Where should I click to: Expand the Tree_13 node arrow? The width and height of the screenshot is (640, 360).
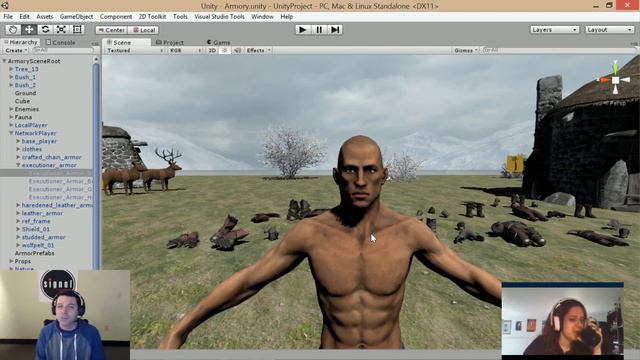point(11,69)
